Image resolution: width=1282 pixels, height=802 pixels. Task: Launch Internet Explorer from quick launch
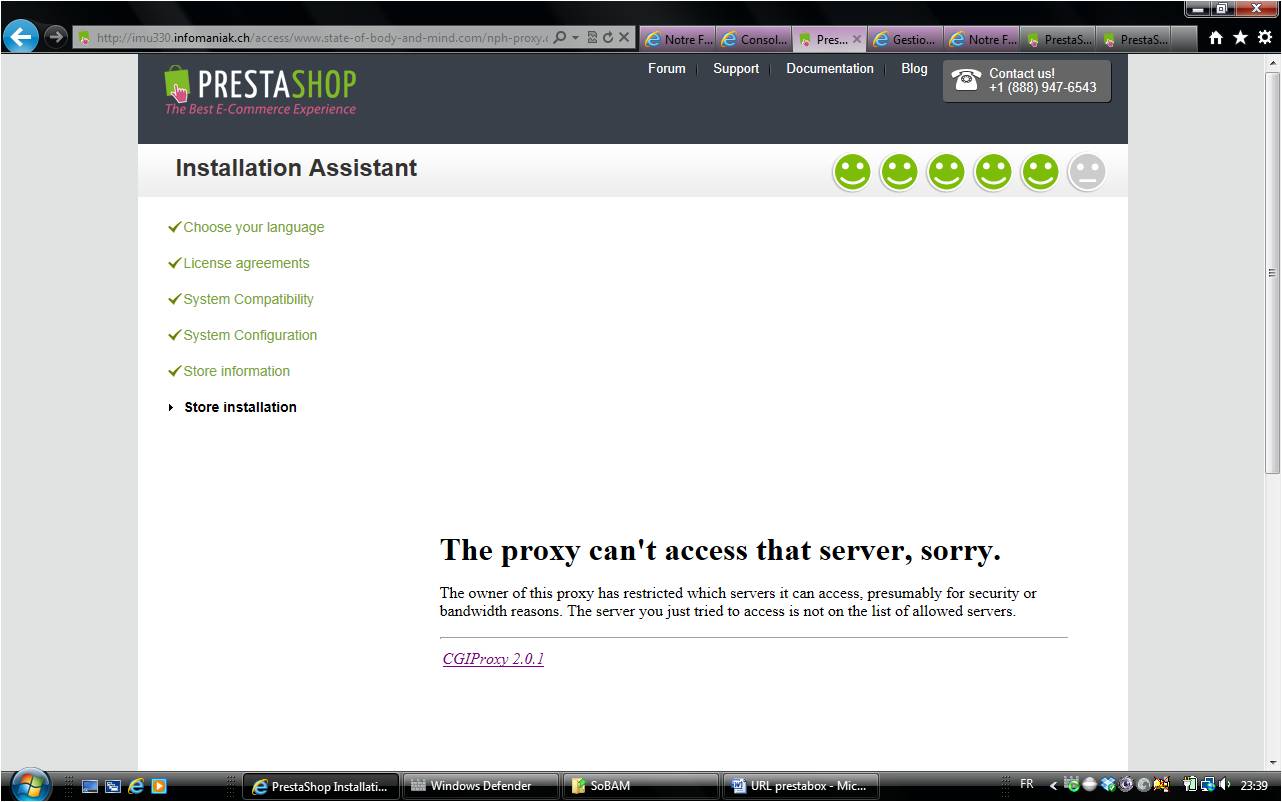tap(136, 786)
